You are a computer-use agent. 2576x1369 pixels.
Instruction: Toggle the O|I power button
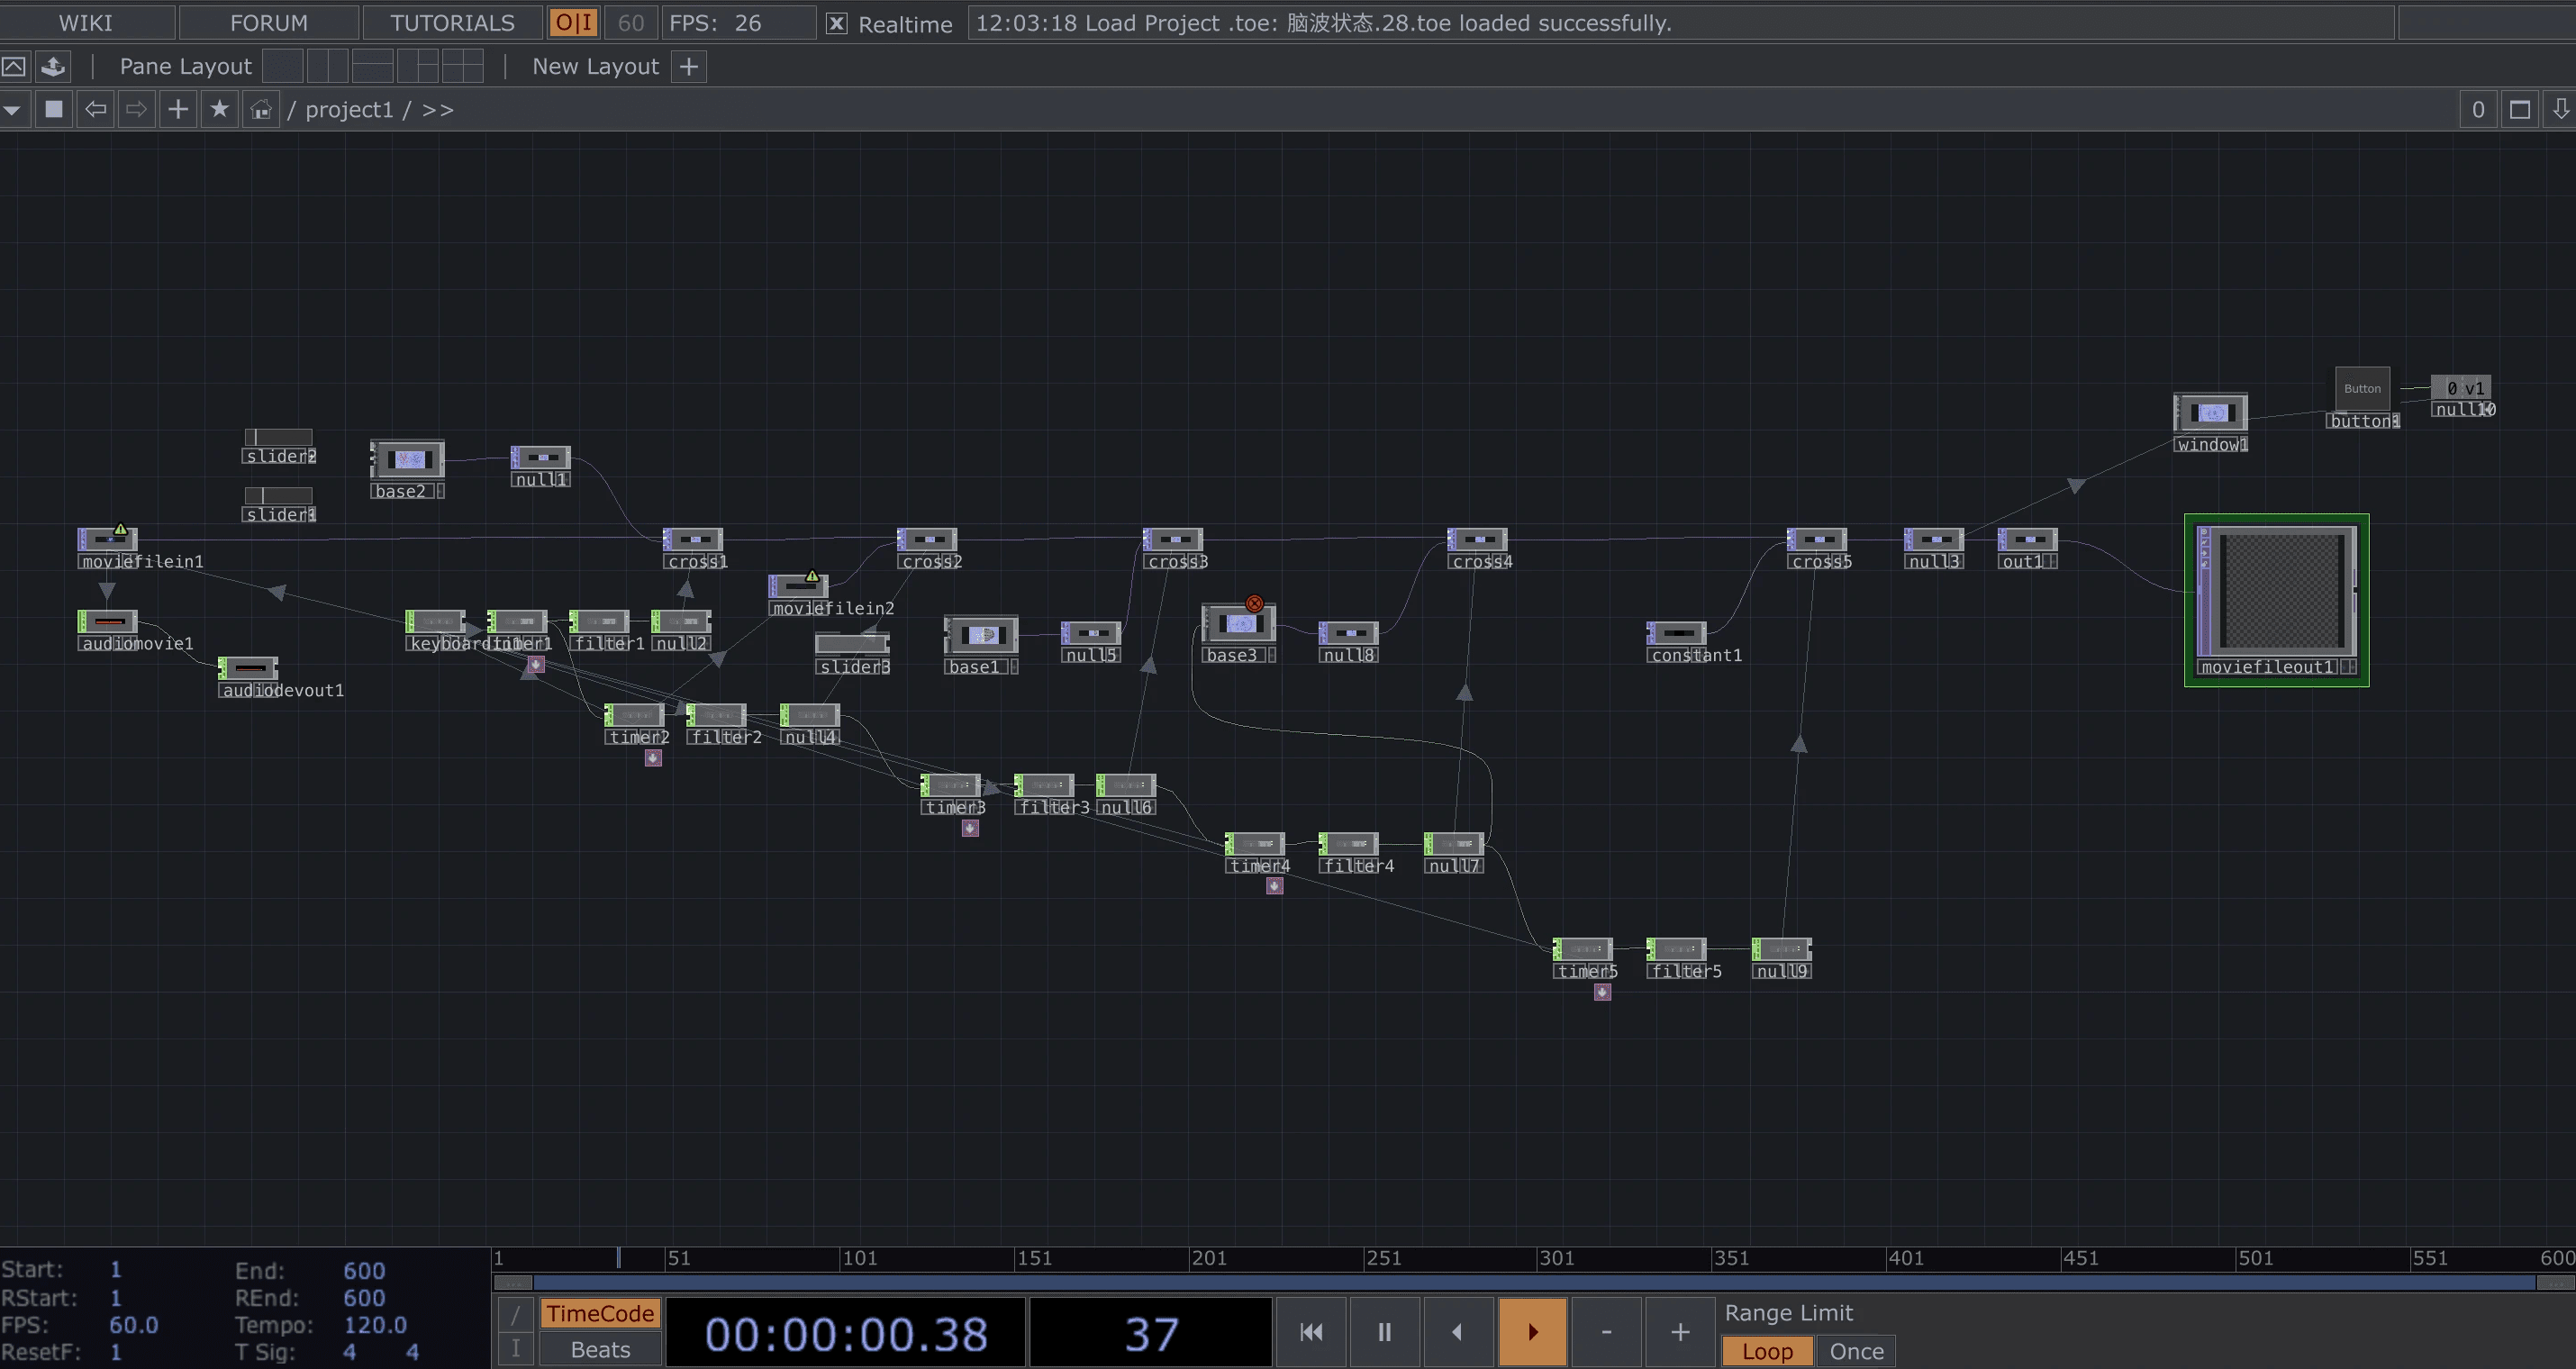click(x=573, y=23)
